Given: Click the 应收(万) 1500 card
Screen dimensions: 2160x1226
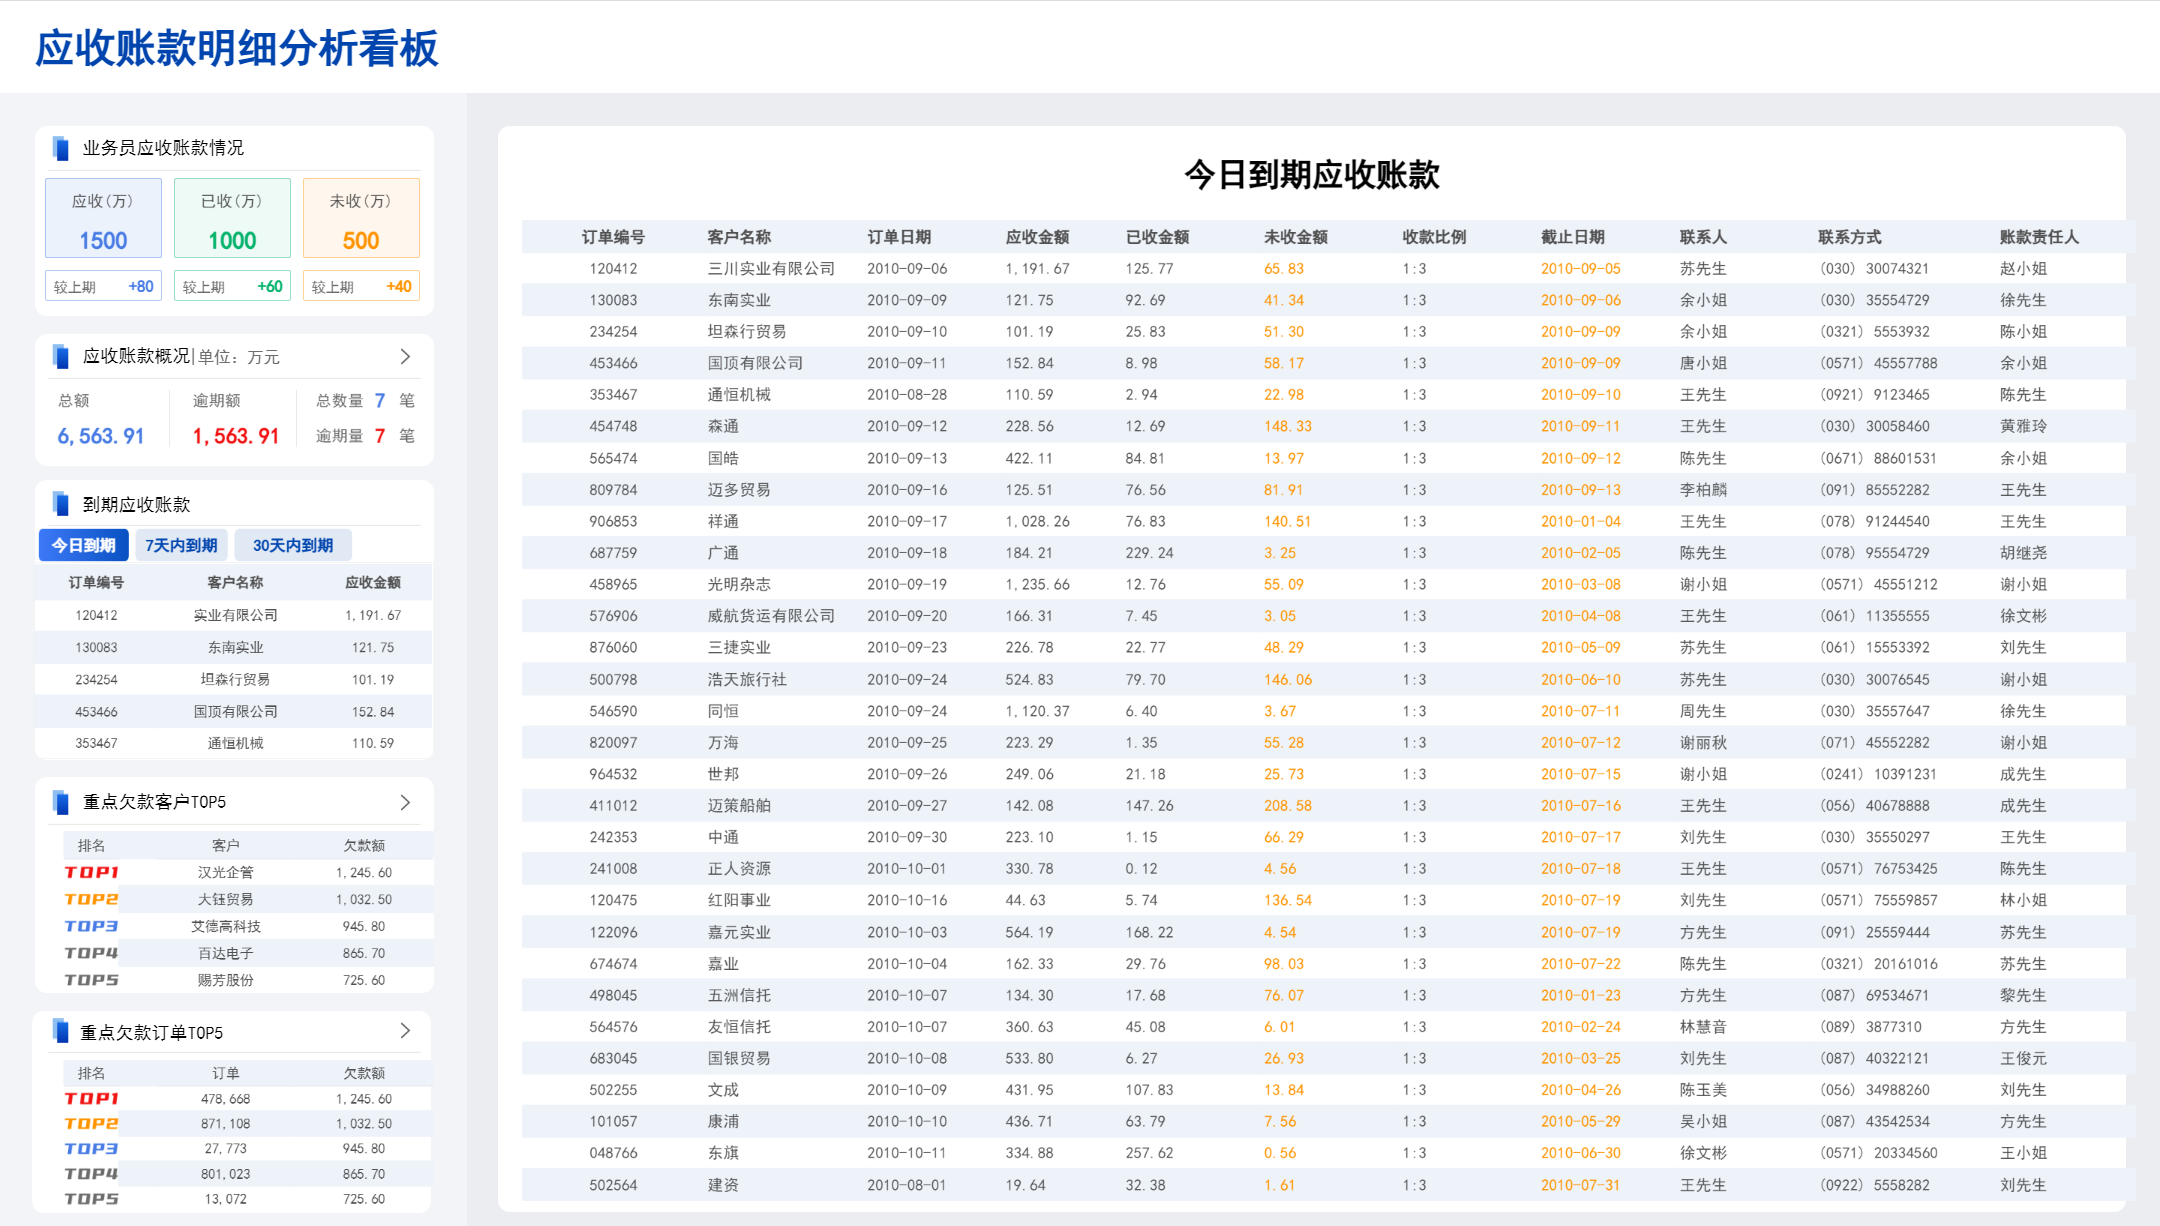Looking at the screenshot, I should tap(103, 219).
